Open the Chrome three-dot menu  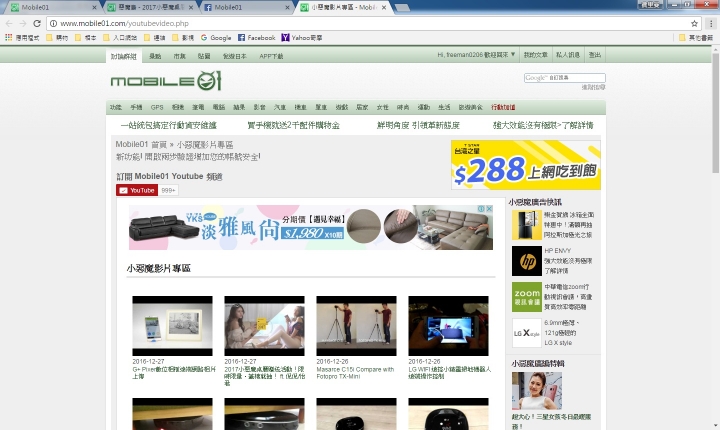[x=711, y=23]
